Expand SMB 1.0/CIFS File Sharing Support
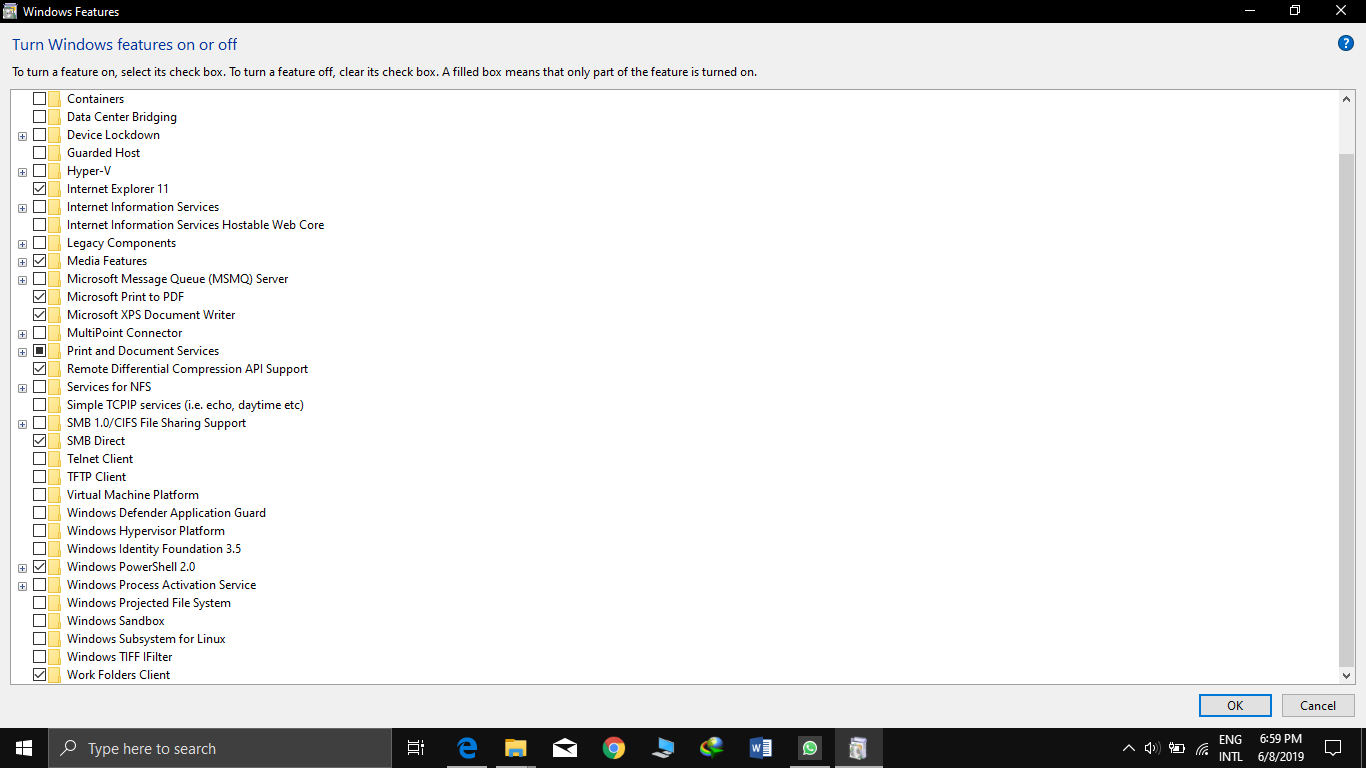 [22, 424]
